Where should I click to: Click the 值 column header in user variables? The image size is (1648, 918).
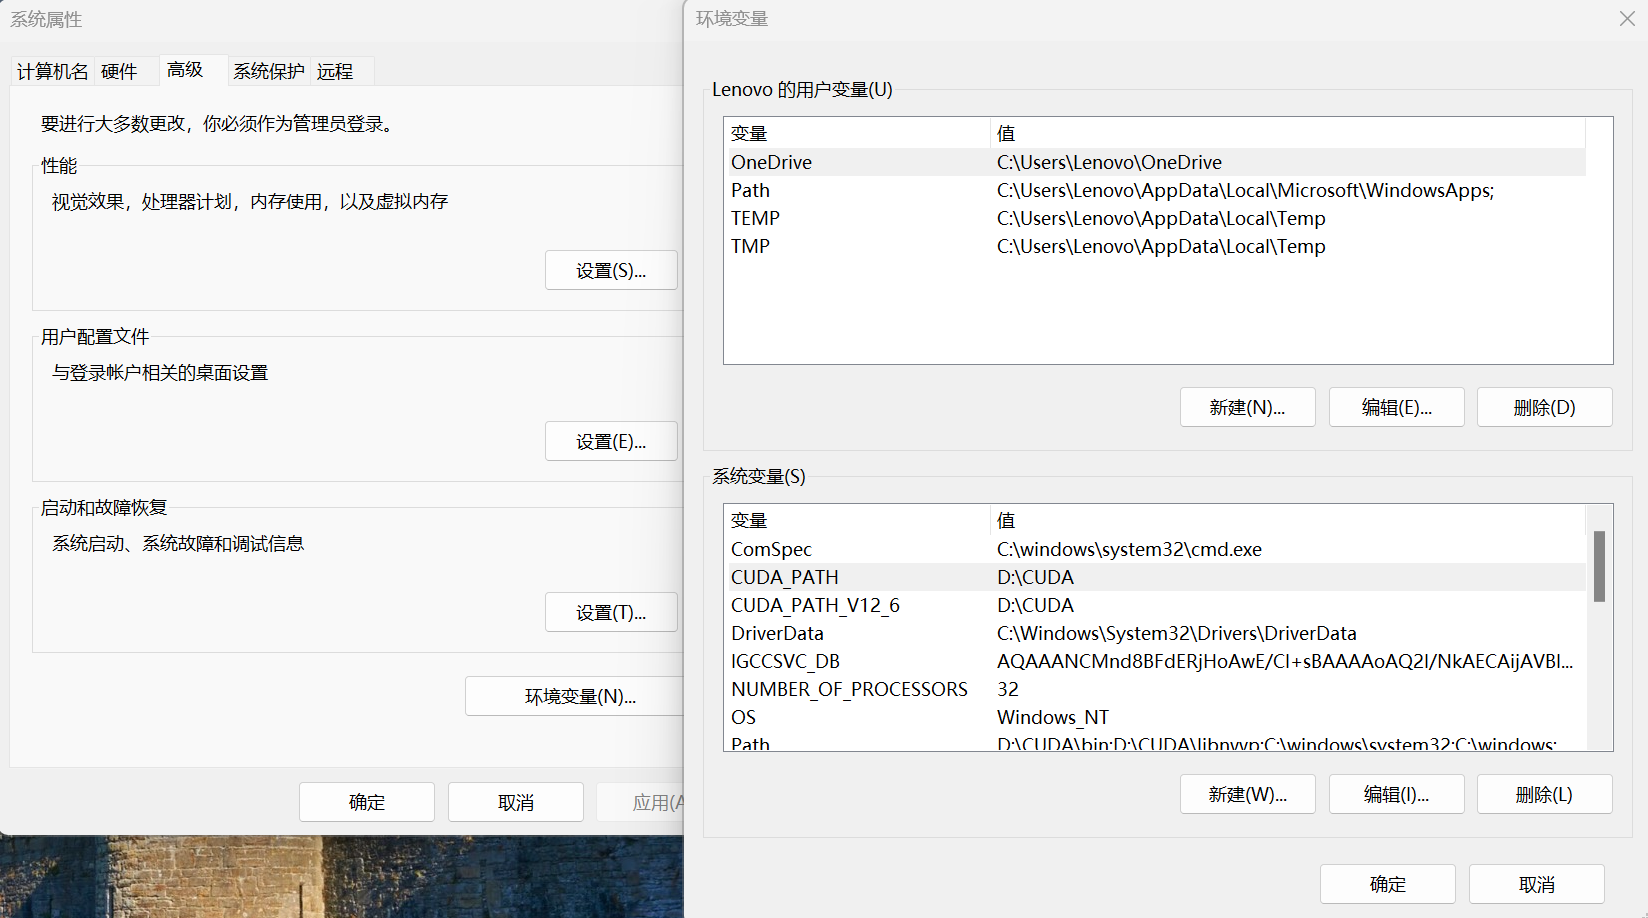pyautogui.click(x=1288, y=133)
